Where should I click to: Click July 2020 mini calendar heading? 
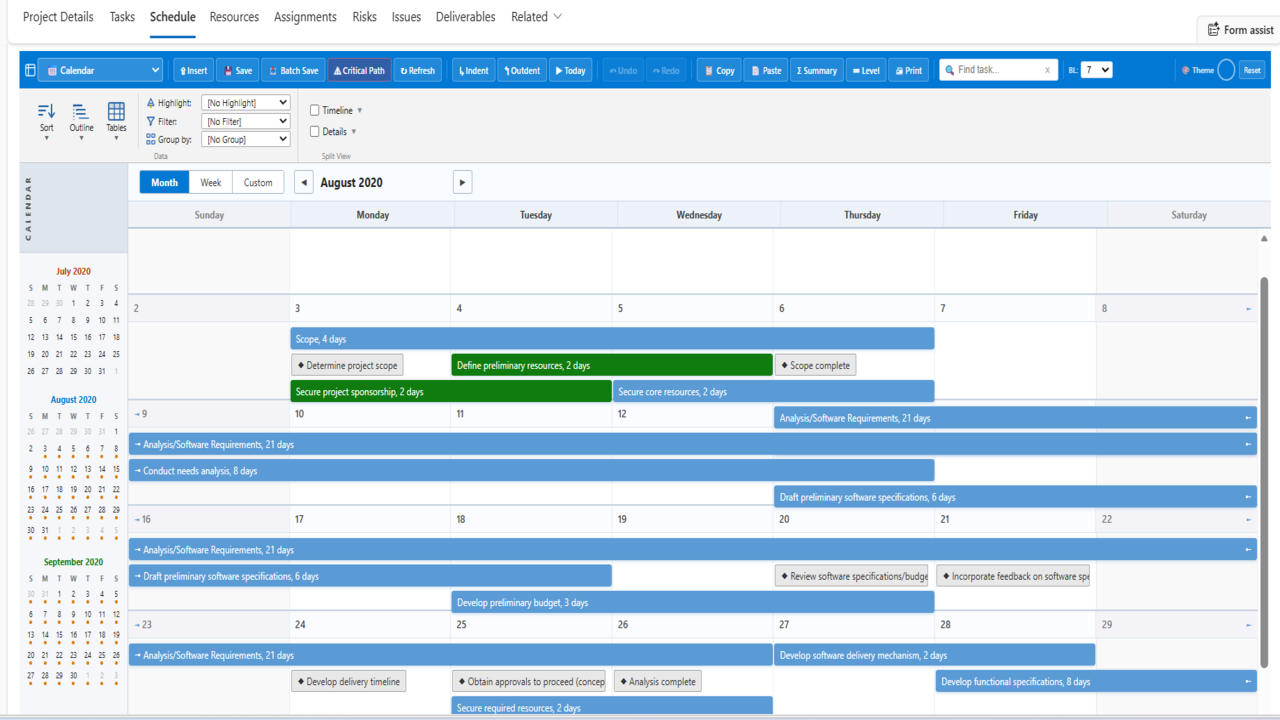point(73,272)
